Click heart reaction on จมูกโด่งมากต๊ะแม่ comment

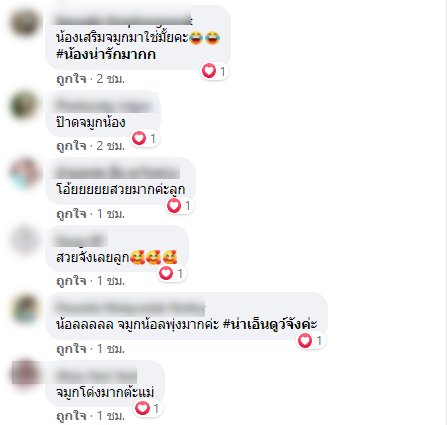(x=148, y=408)
